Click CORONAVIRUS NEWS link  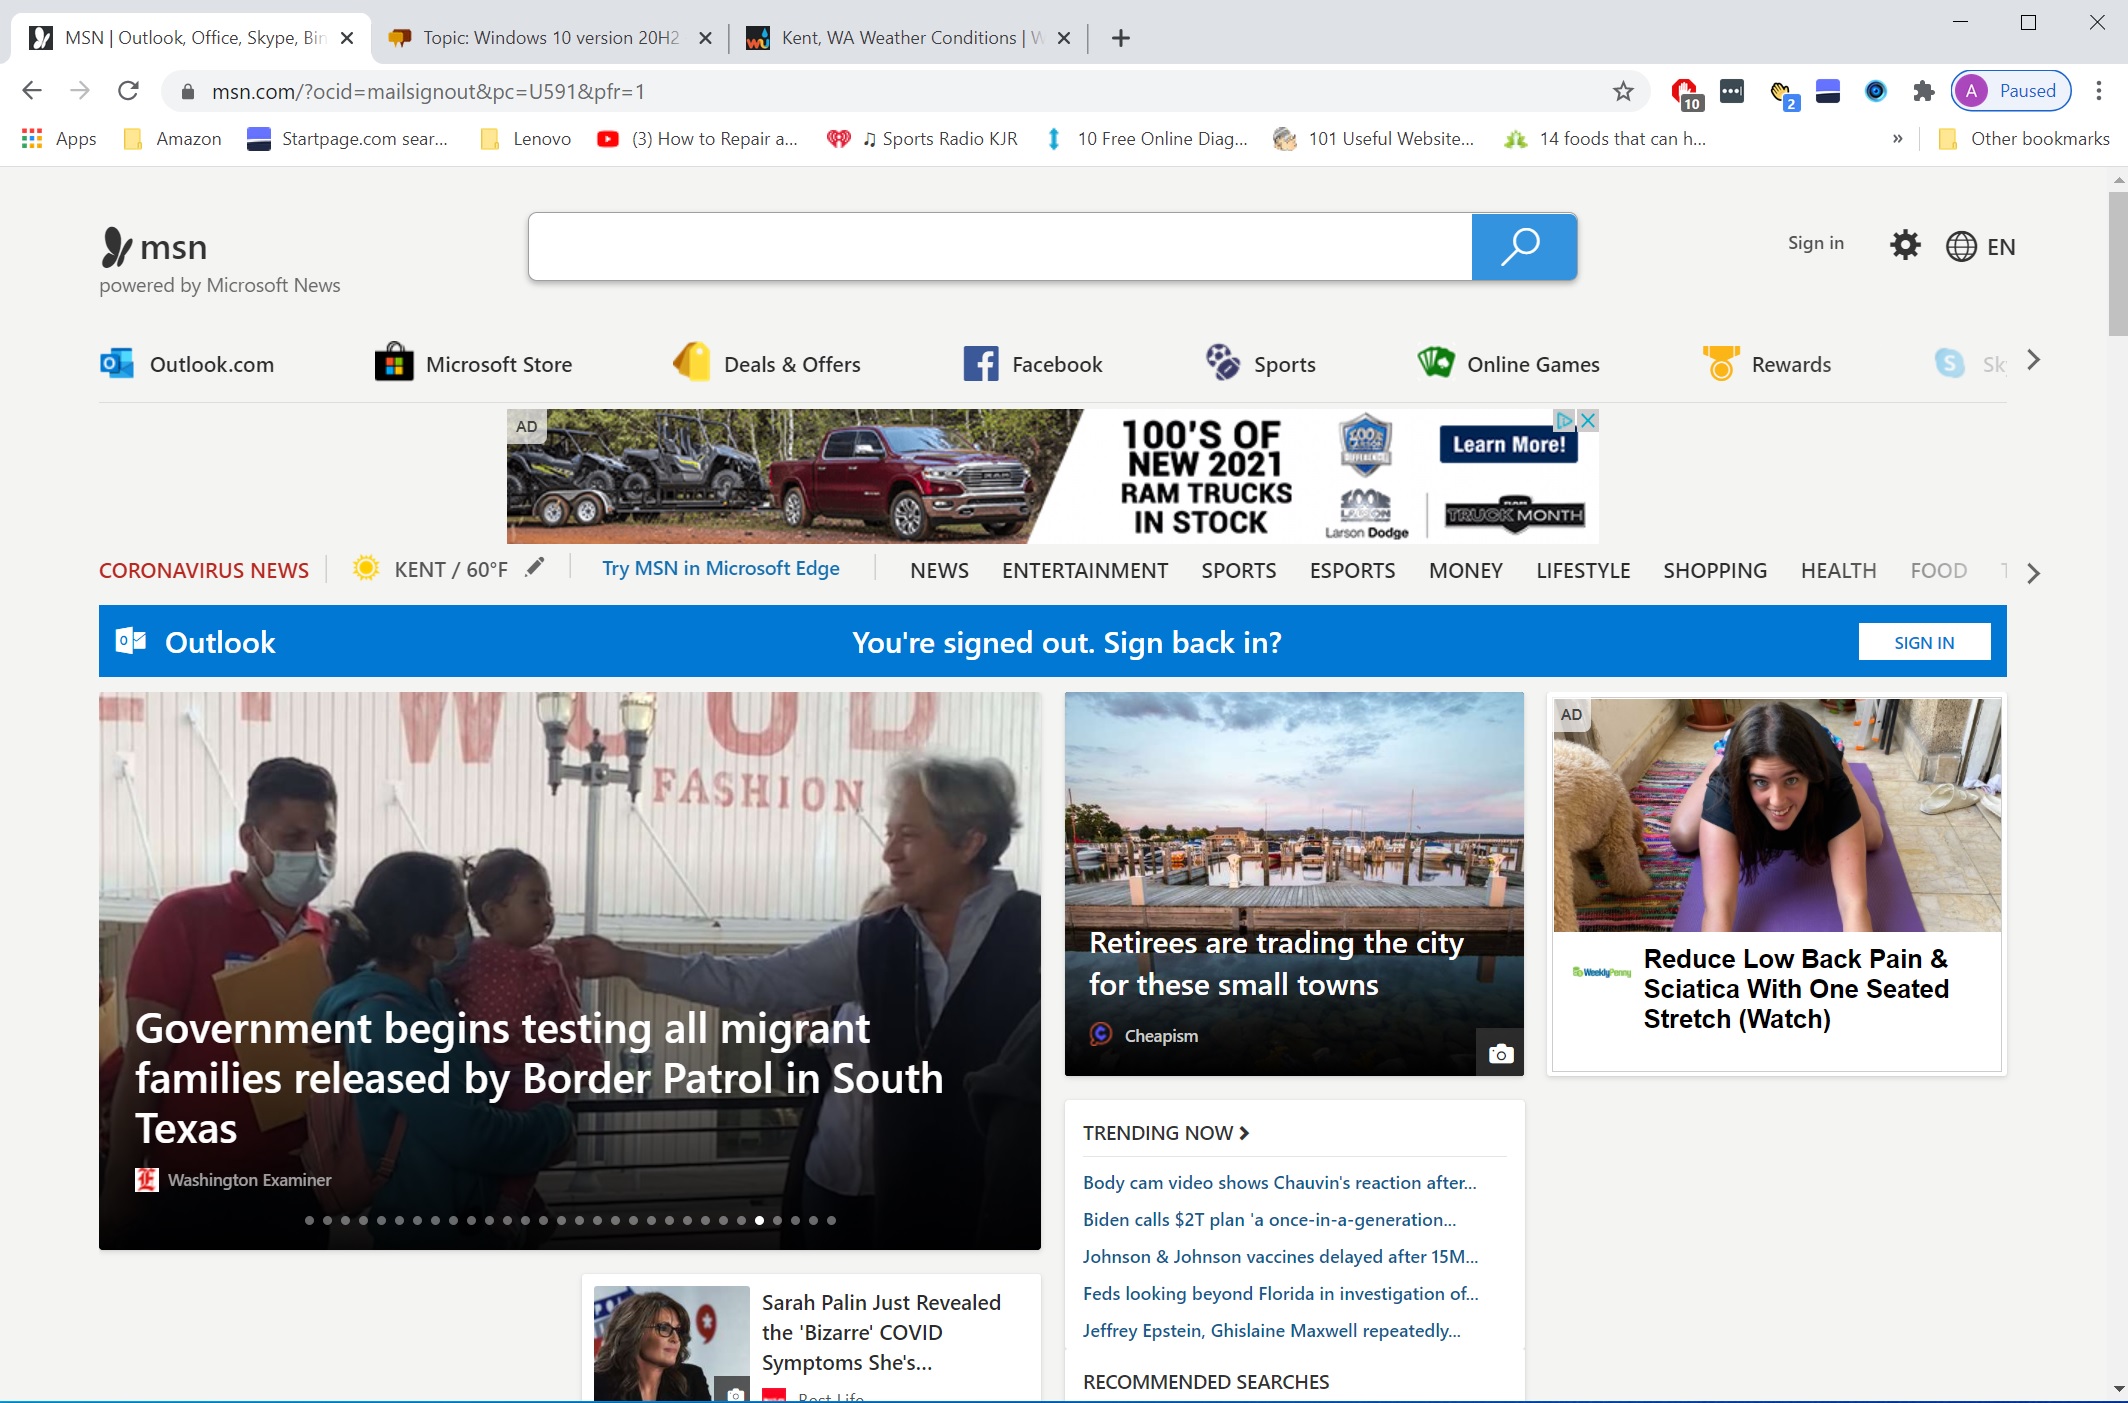(x=204, y=570)
